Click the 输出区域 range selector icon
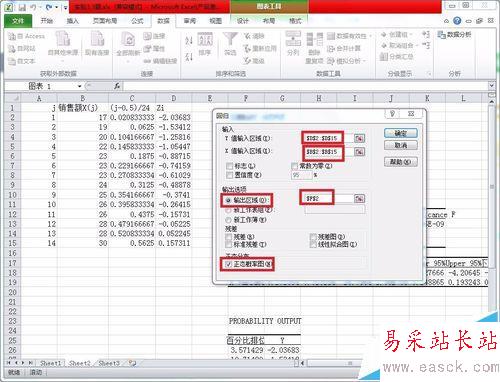The image size is (500, 382). [x=359, y=199]
